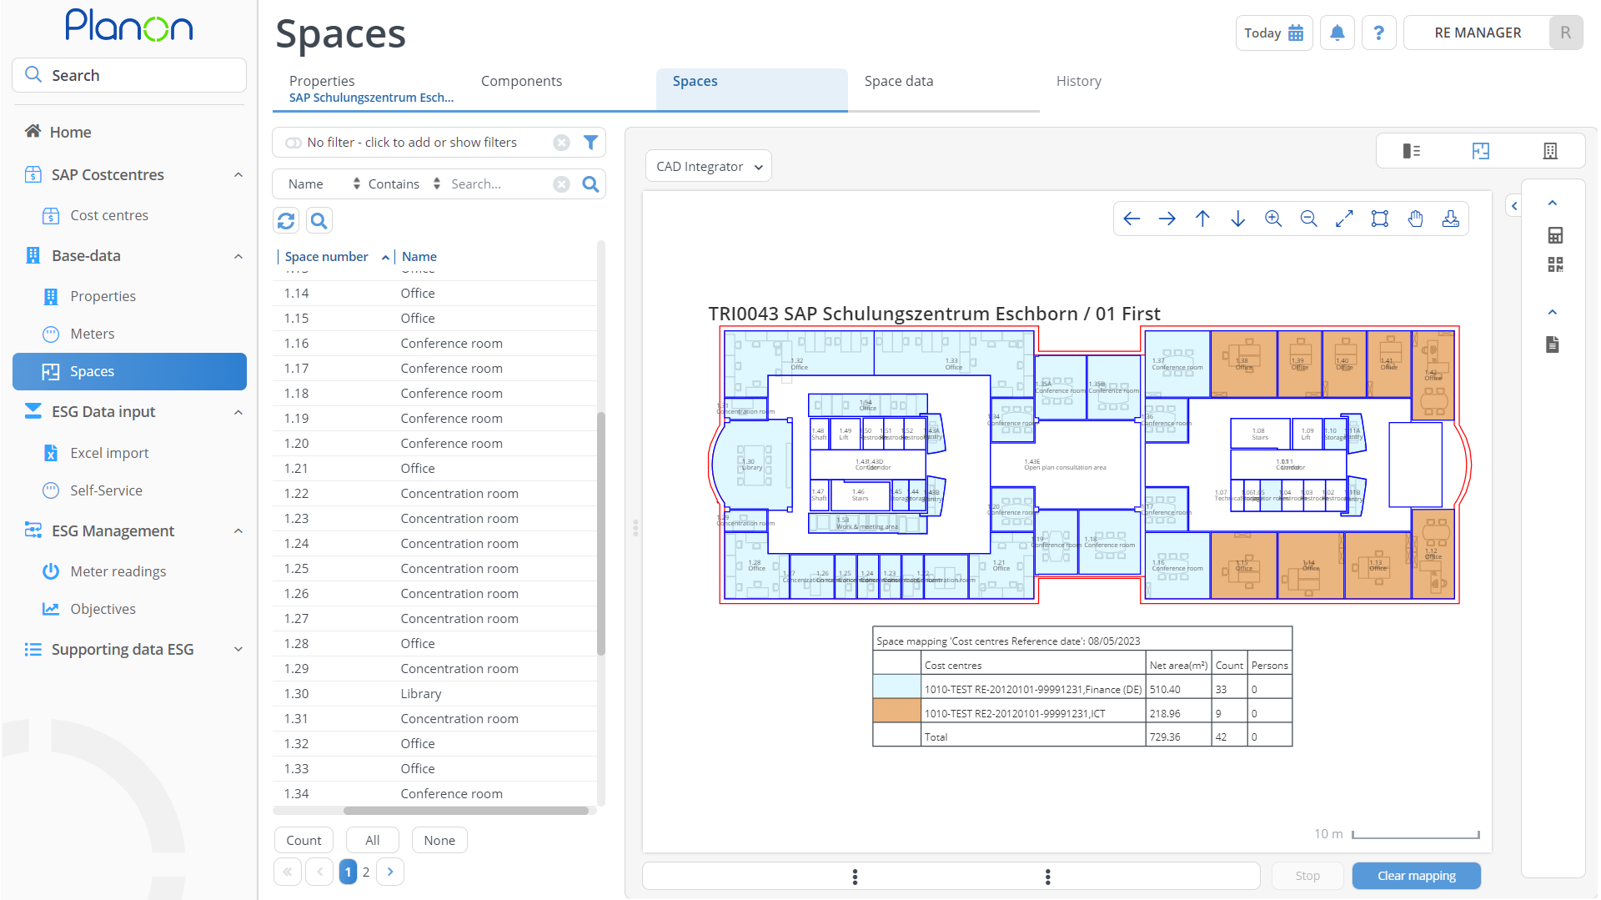Screen dimensions: 1601x900
Task: Open the help question mark
Action: pyautogui.click(x=1378, y=33)
